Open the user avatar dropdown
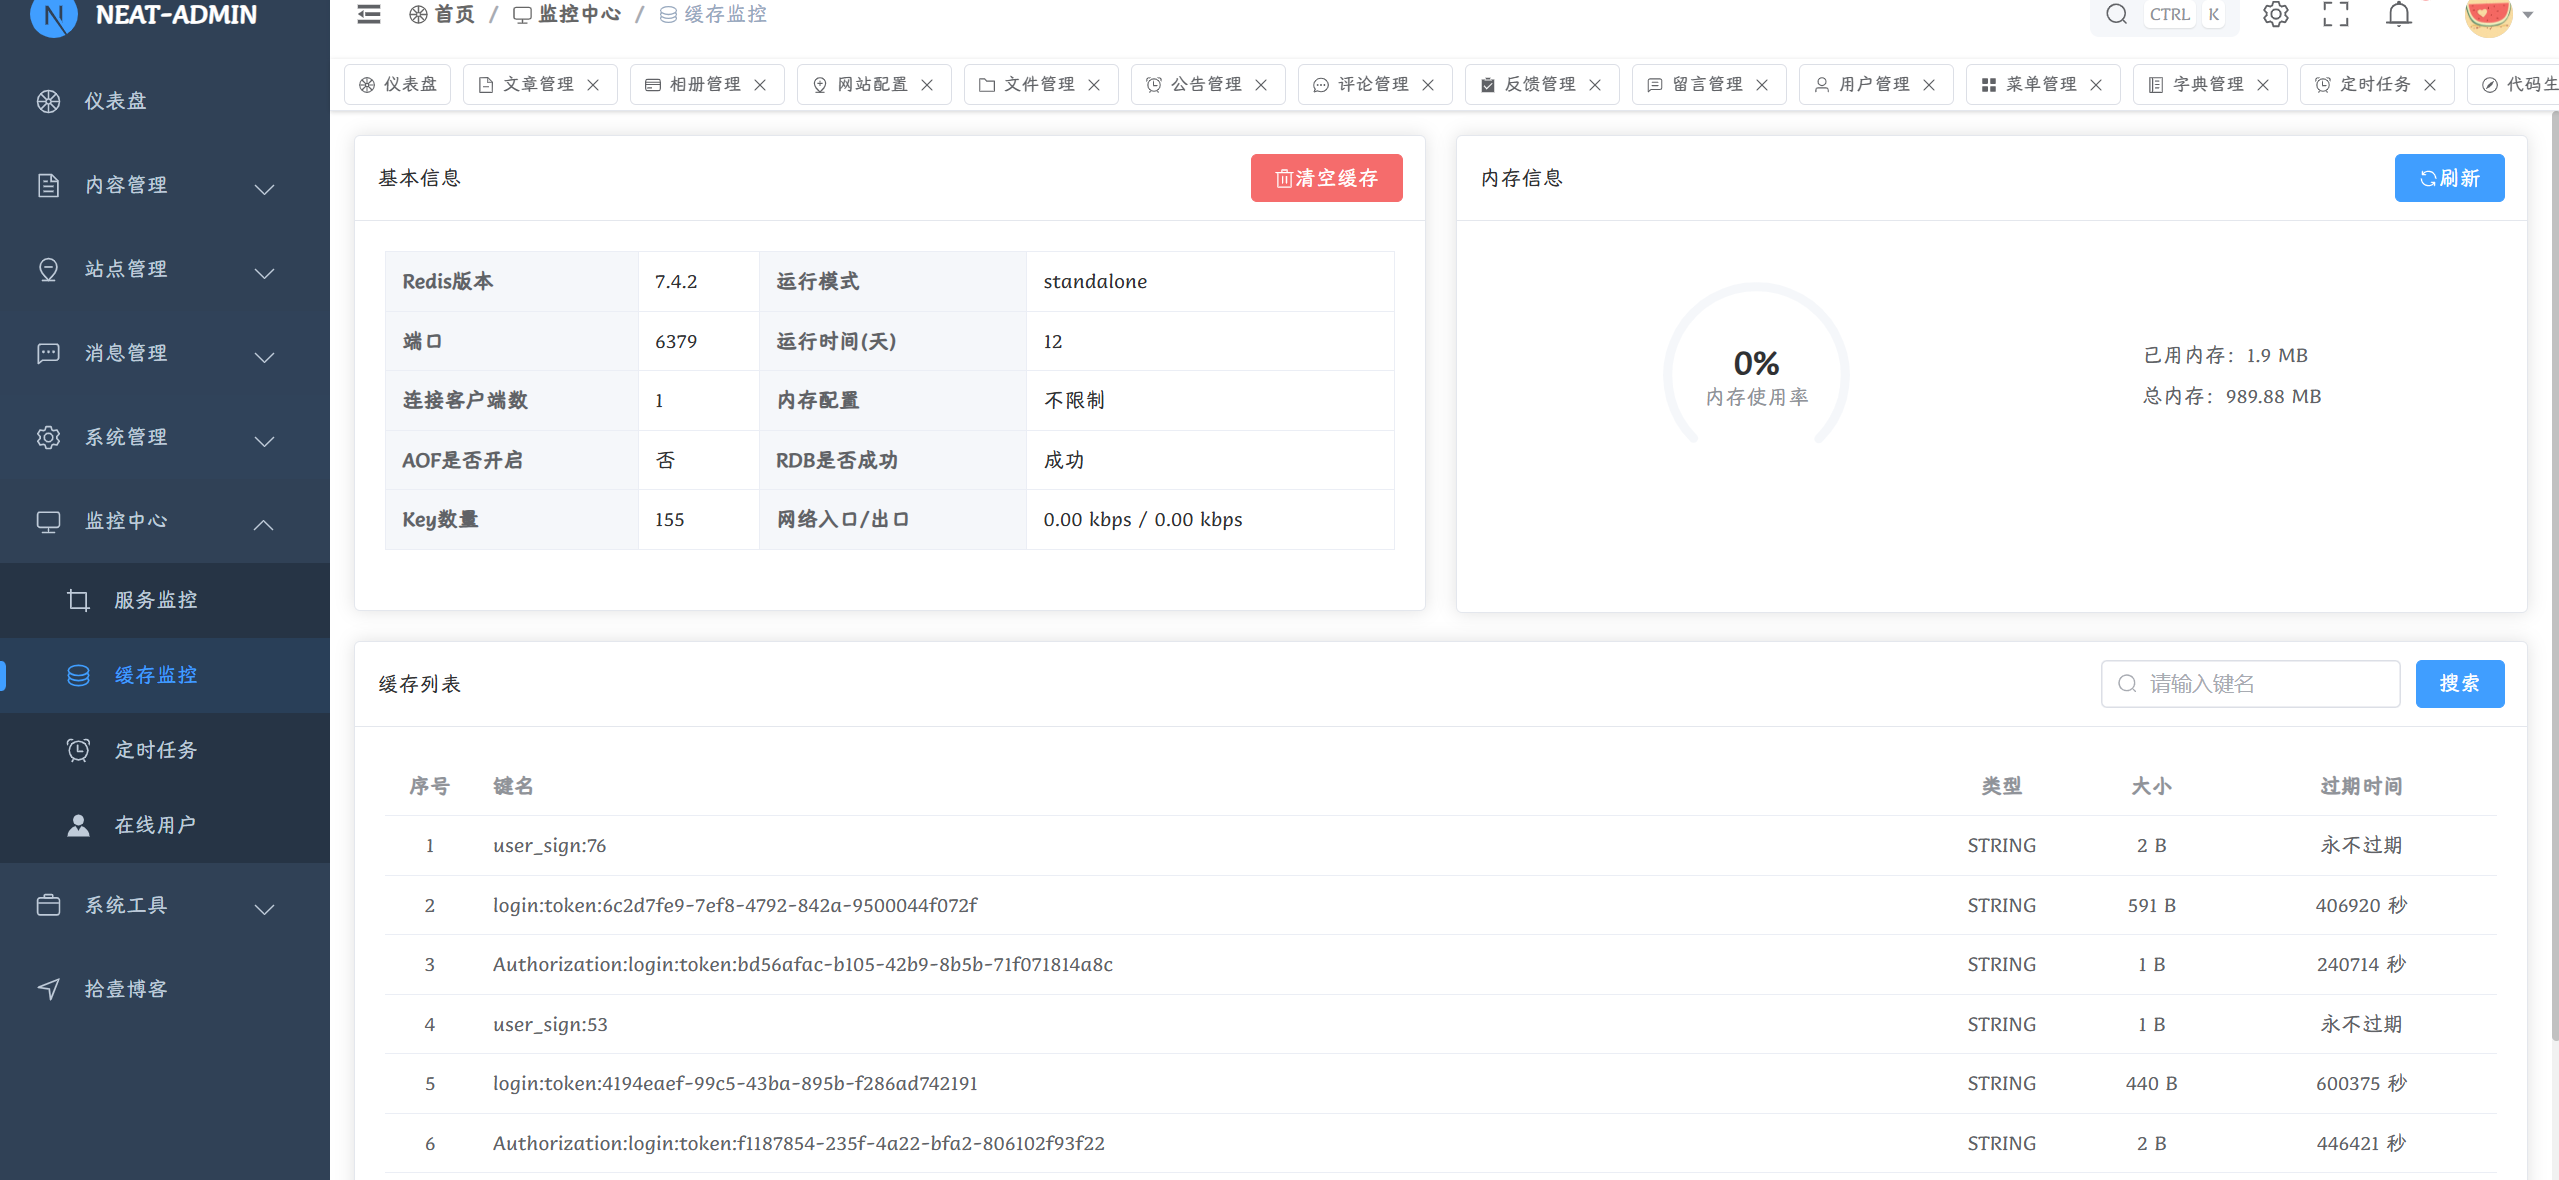The image size is (2559, 1180). pyautogui.click(x=2498, y=16)
